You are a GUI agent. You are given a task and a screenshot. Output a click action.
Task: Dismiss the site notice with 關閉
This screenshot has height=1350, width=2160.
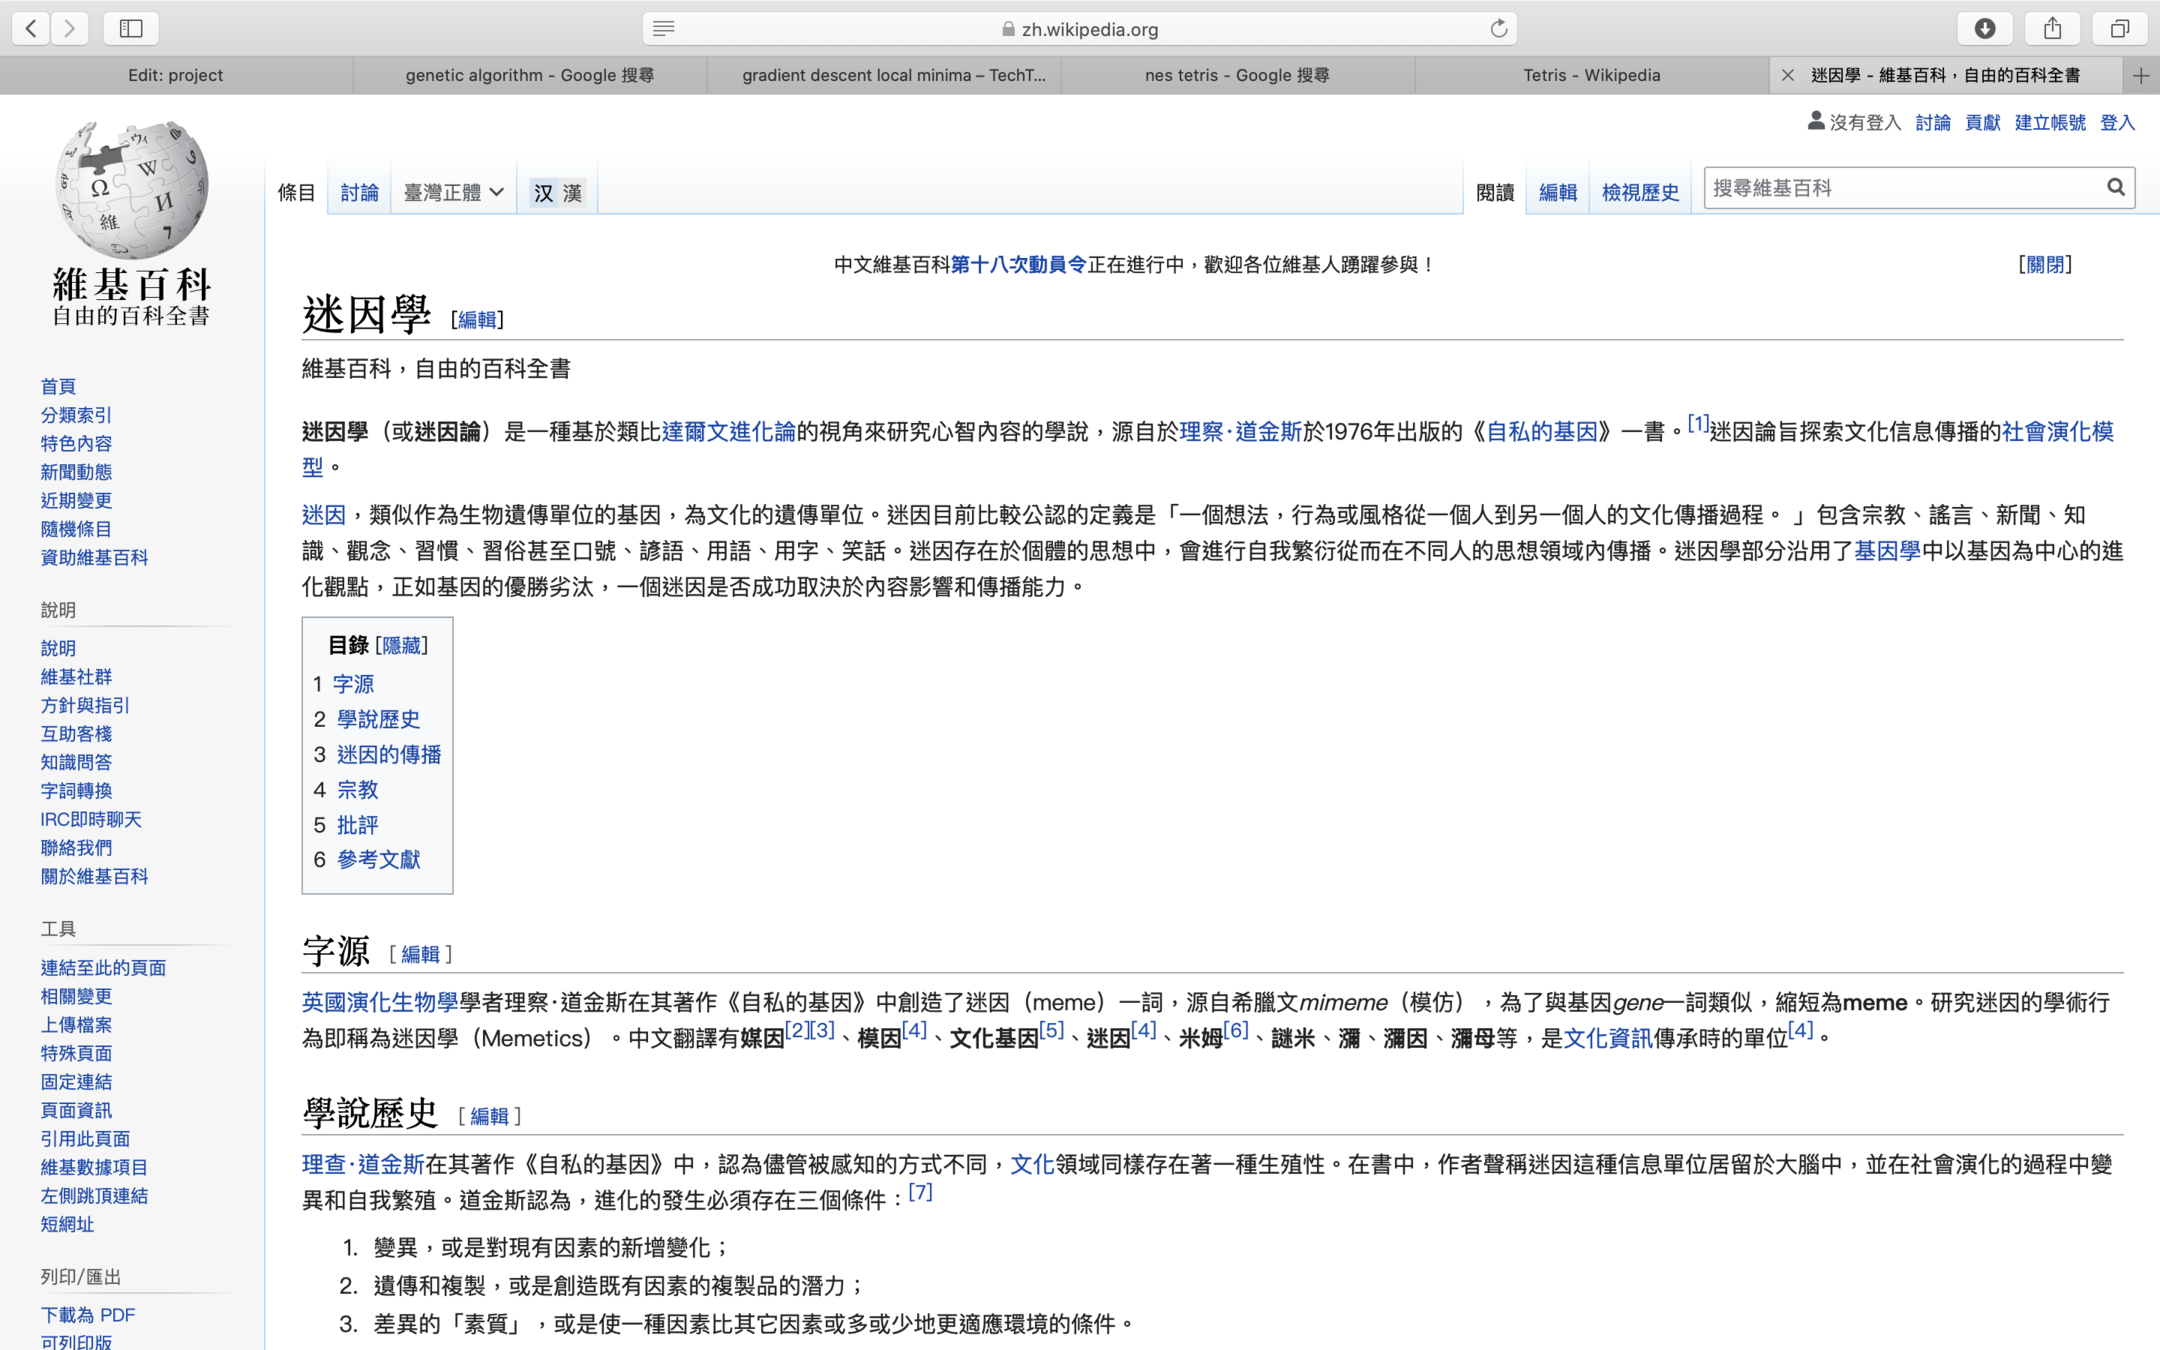coord(2045,264)
